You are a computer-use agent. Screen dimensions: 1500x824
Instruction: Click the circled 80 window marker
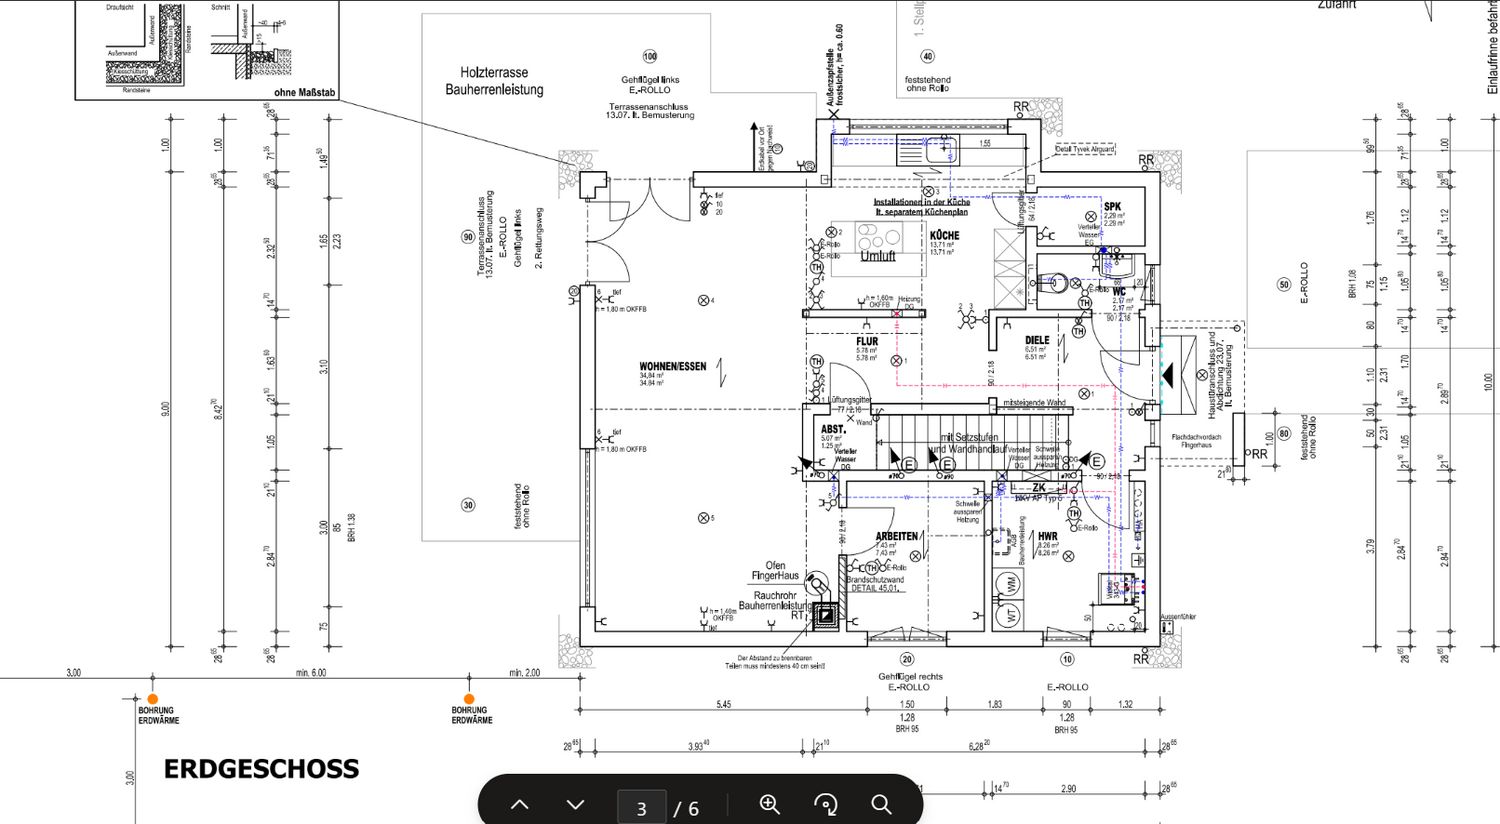[1284, 434]
